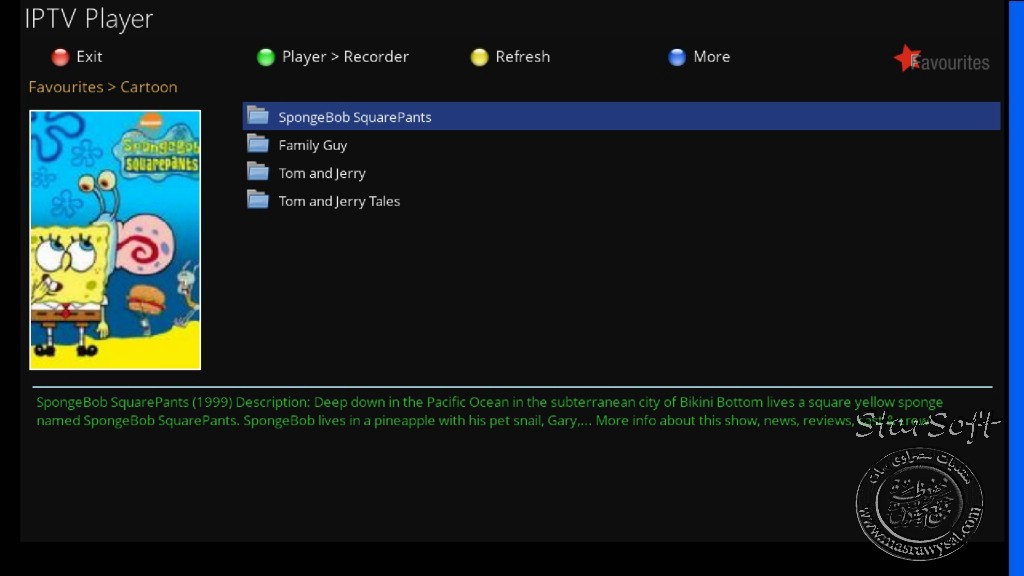1024x576 pixels.
Task: Select the SpongeBob SquarePants folder icon
Action: click(258, 116)
